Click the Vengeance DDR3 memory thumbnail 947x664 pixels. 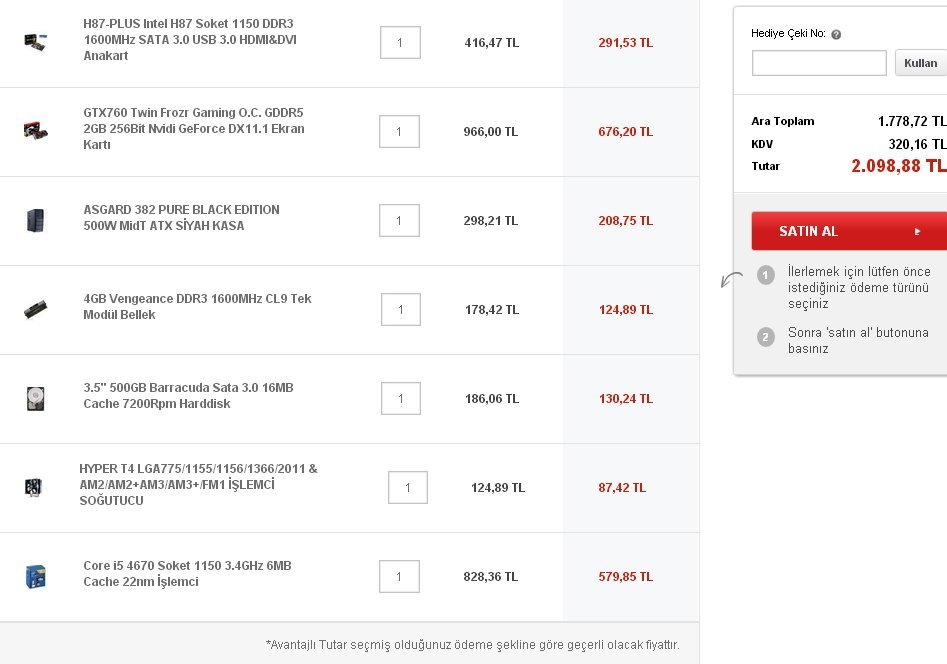35,309
